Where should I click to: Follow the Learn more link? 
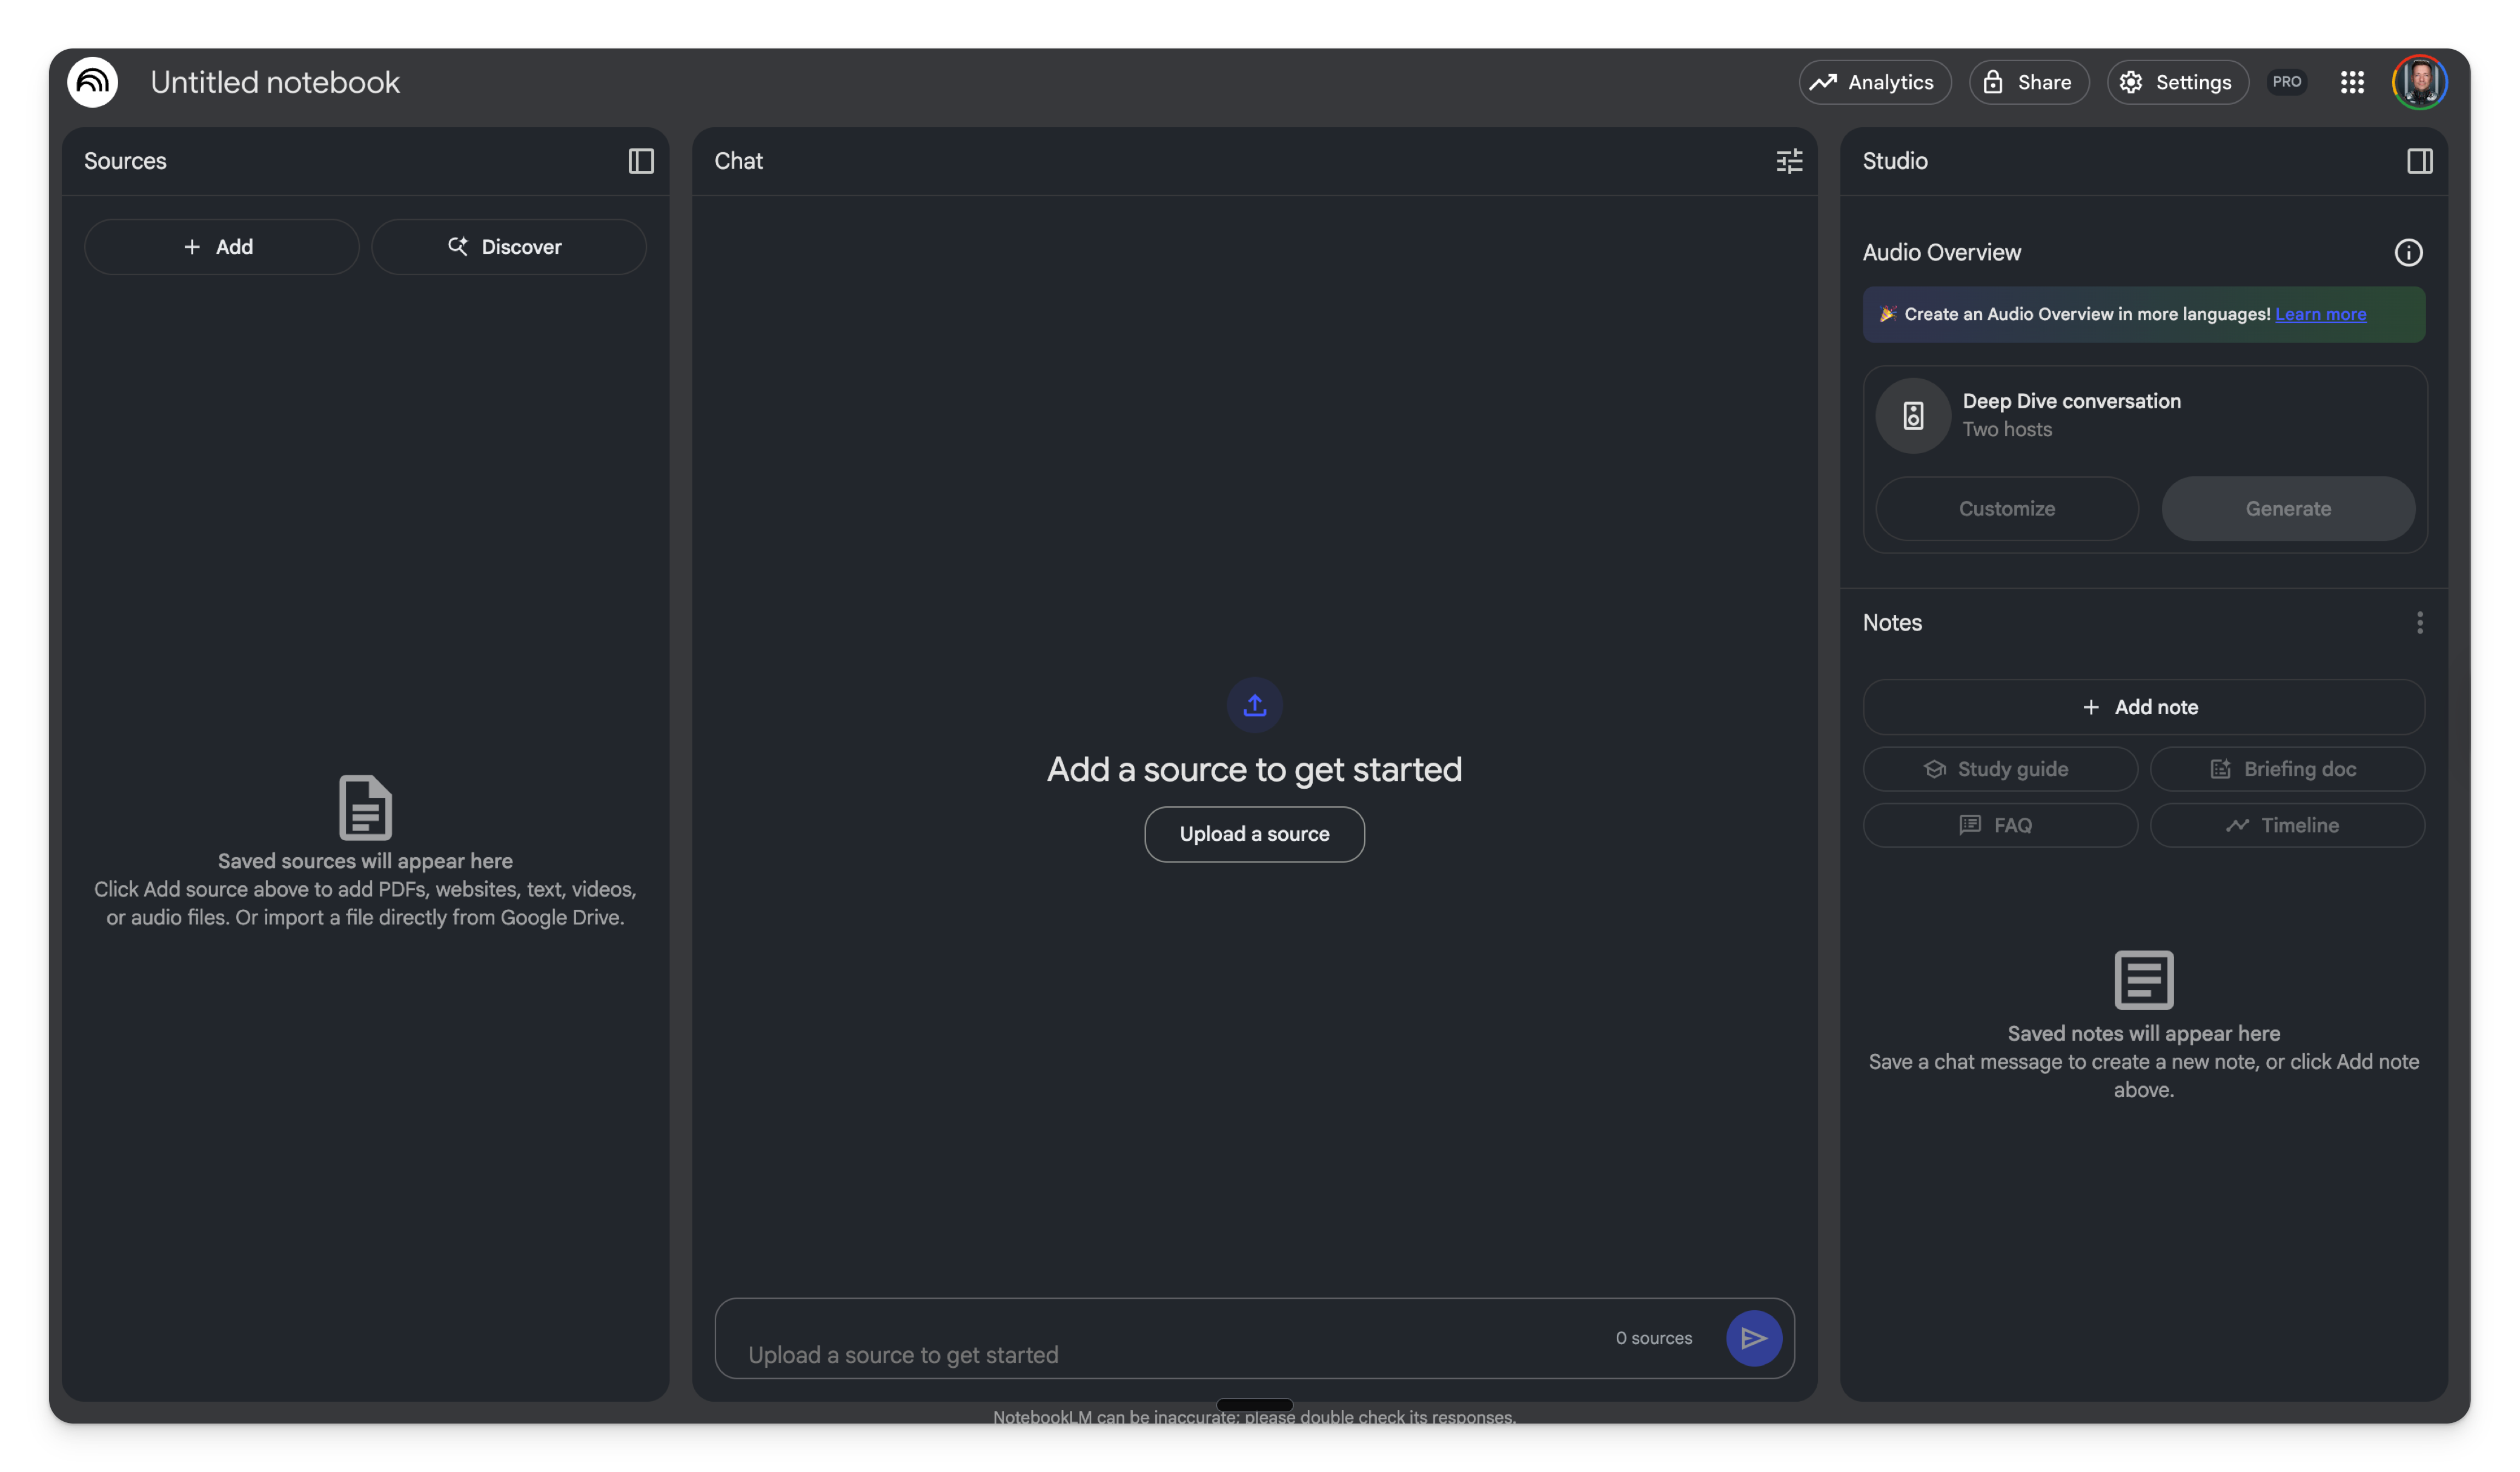pyautogui.click(x=2320, y=314)
